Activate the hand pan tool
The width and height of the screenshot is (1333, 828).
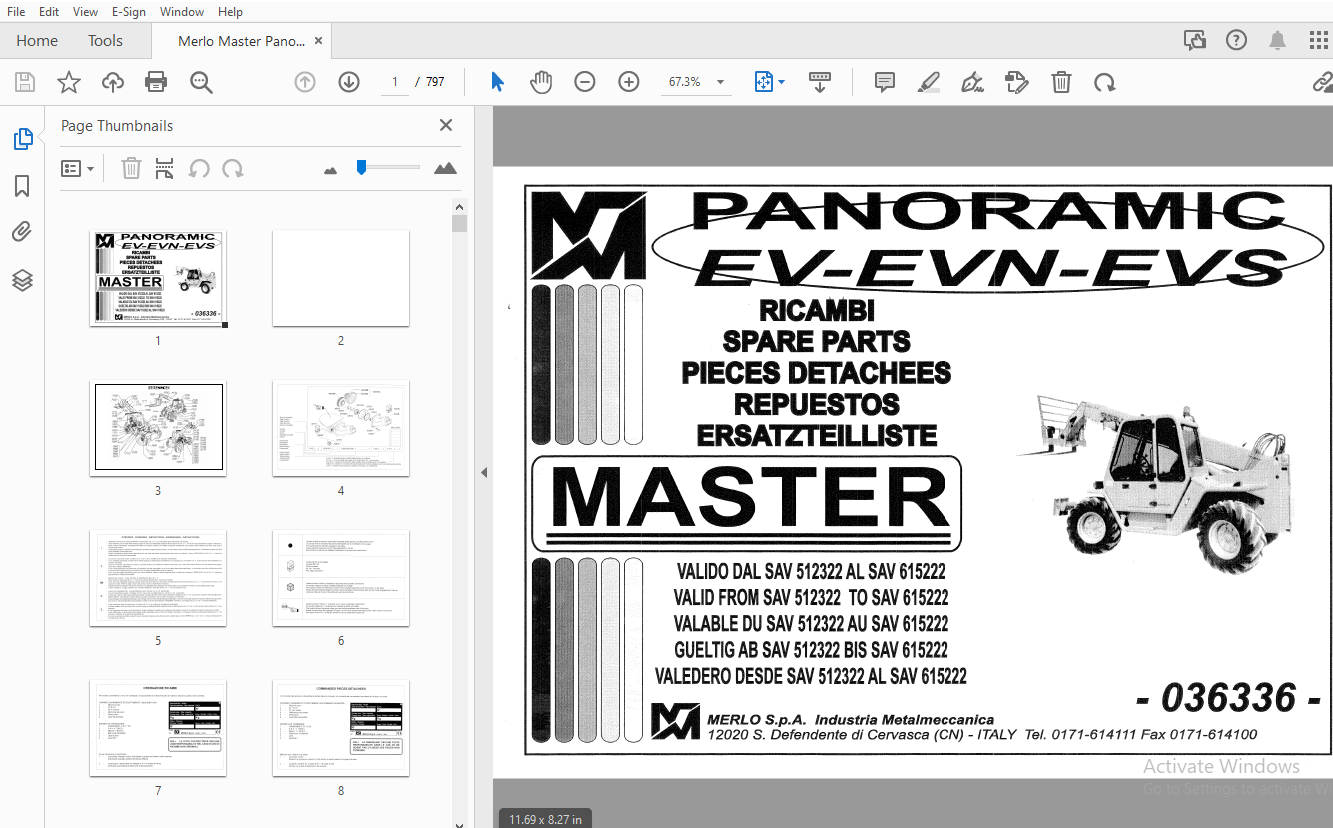tap(541, 82)
